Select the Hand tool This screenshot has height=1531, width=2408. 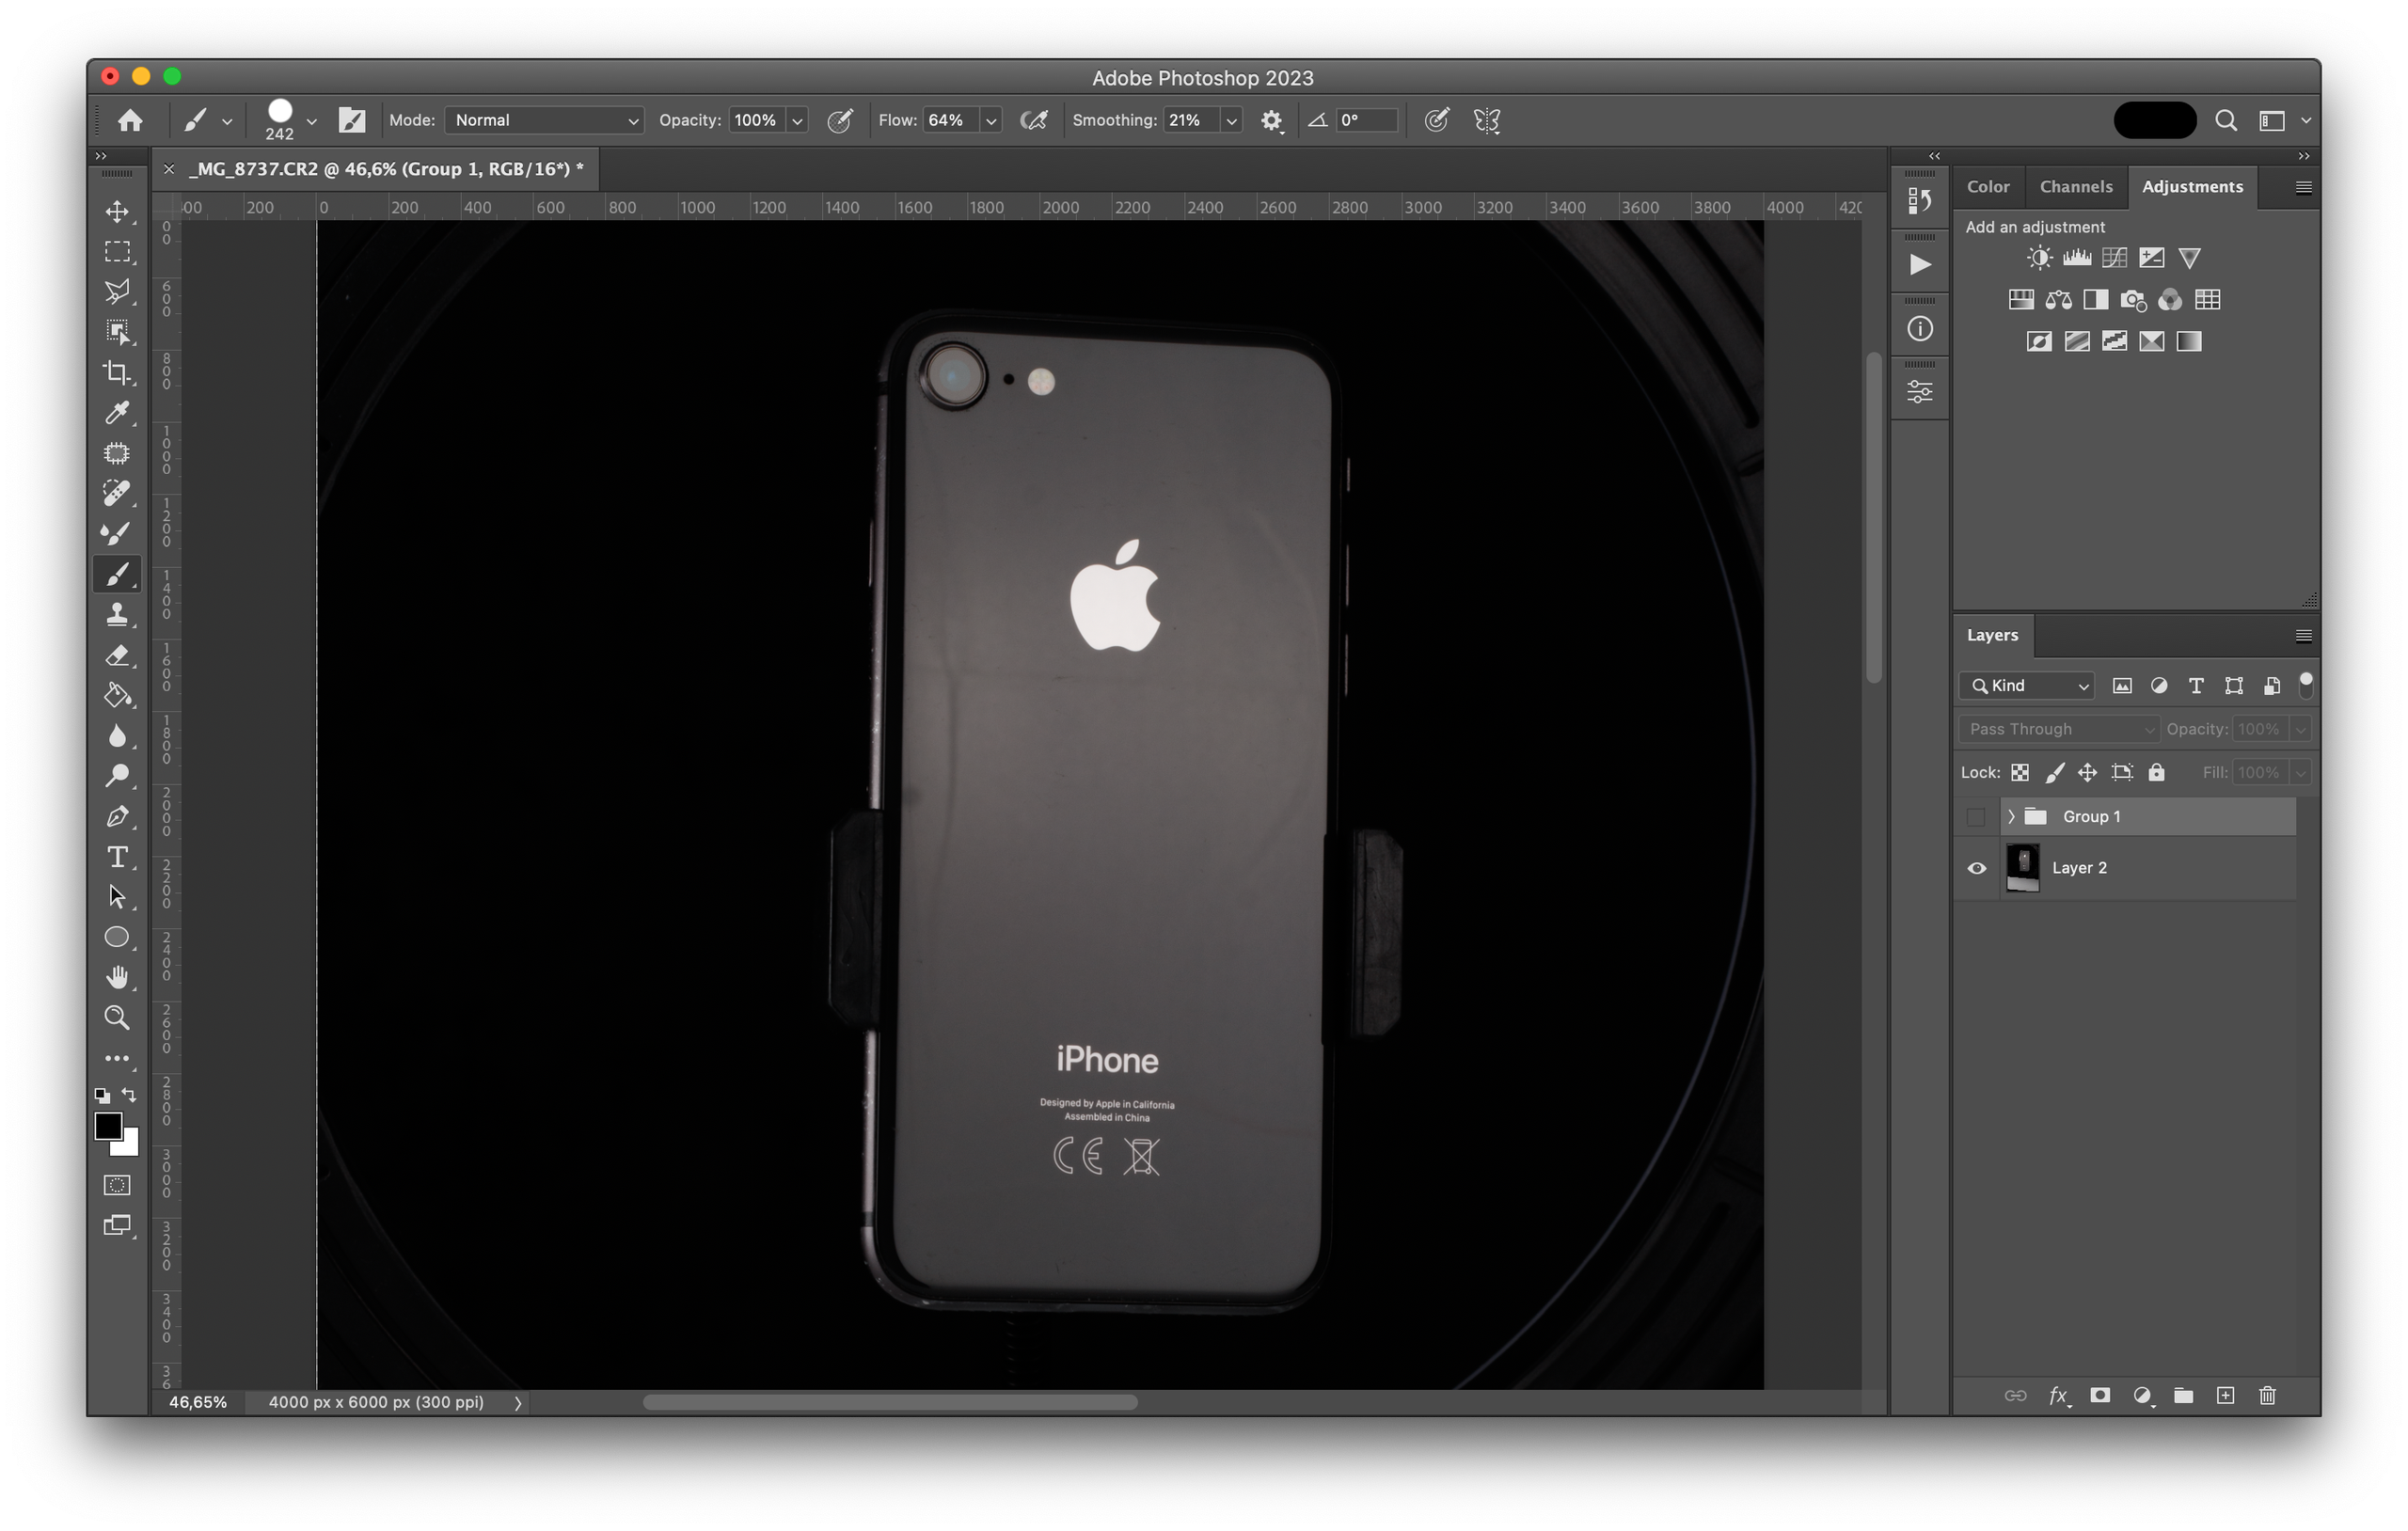tap(117, 977)
